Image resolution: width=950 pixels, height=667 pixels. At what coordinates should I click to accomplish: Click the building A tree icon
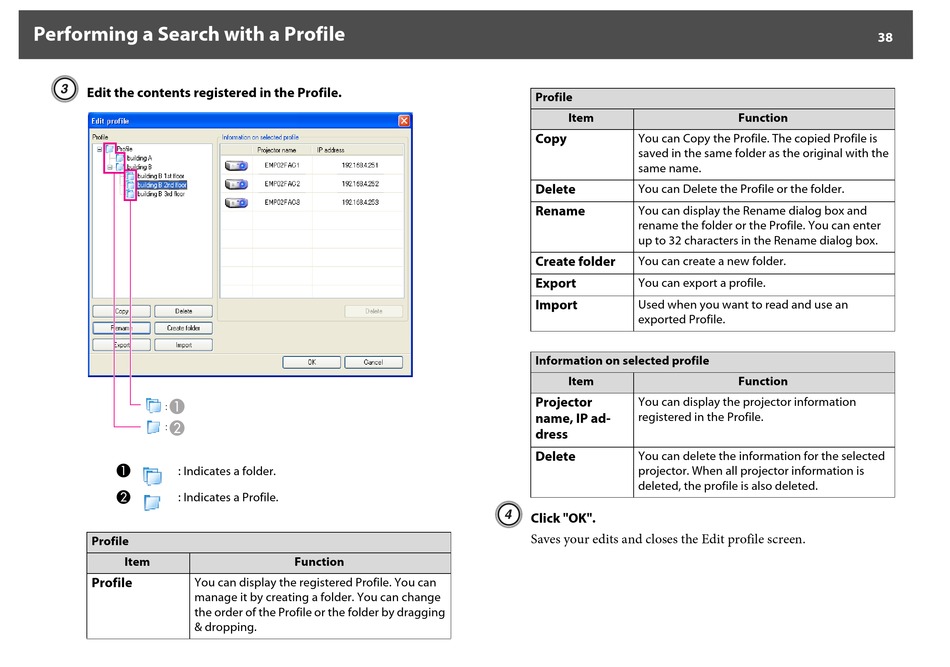(121, 158)
